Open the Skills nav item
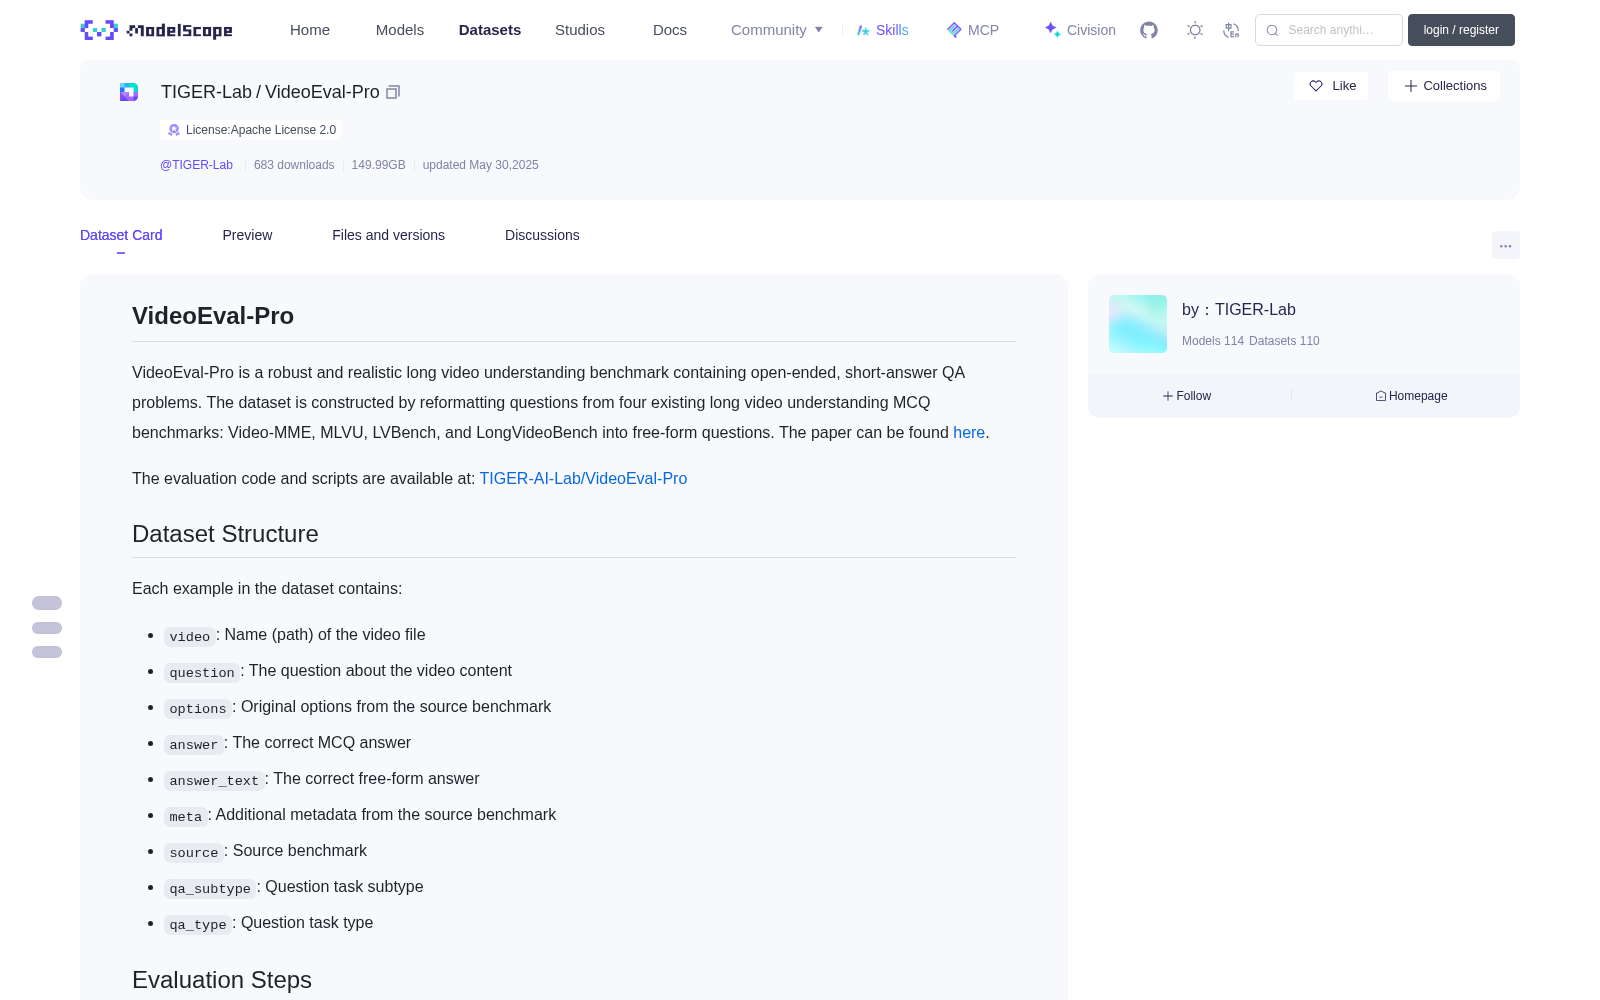This screenshot has width=1600, height=1000. point(882,30)
